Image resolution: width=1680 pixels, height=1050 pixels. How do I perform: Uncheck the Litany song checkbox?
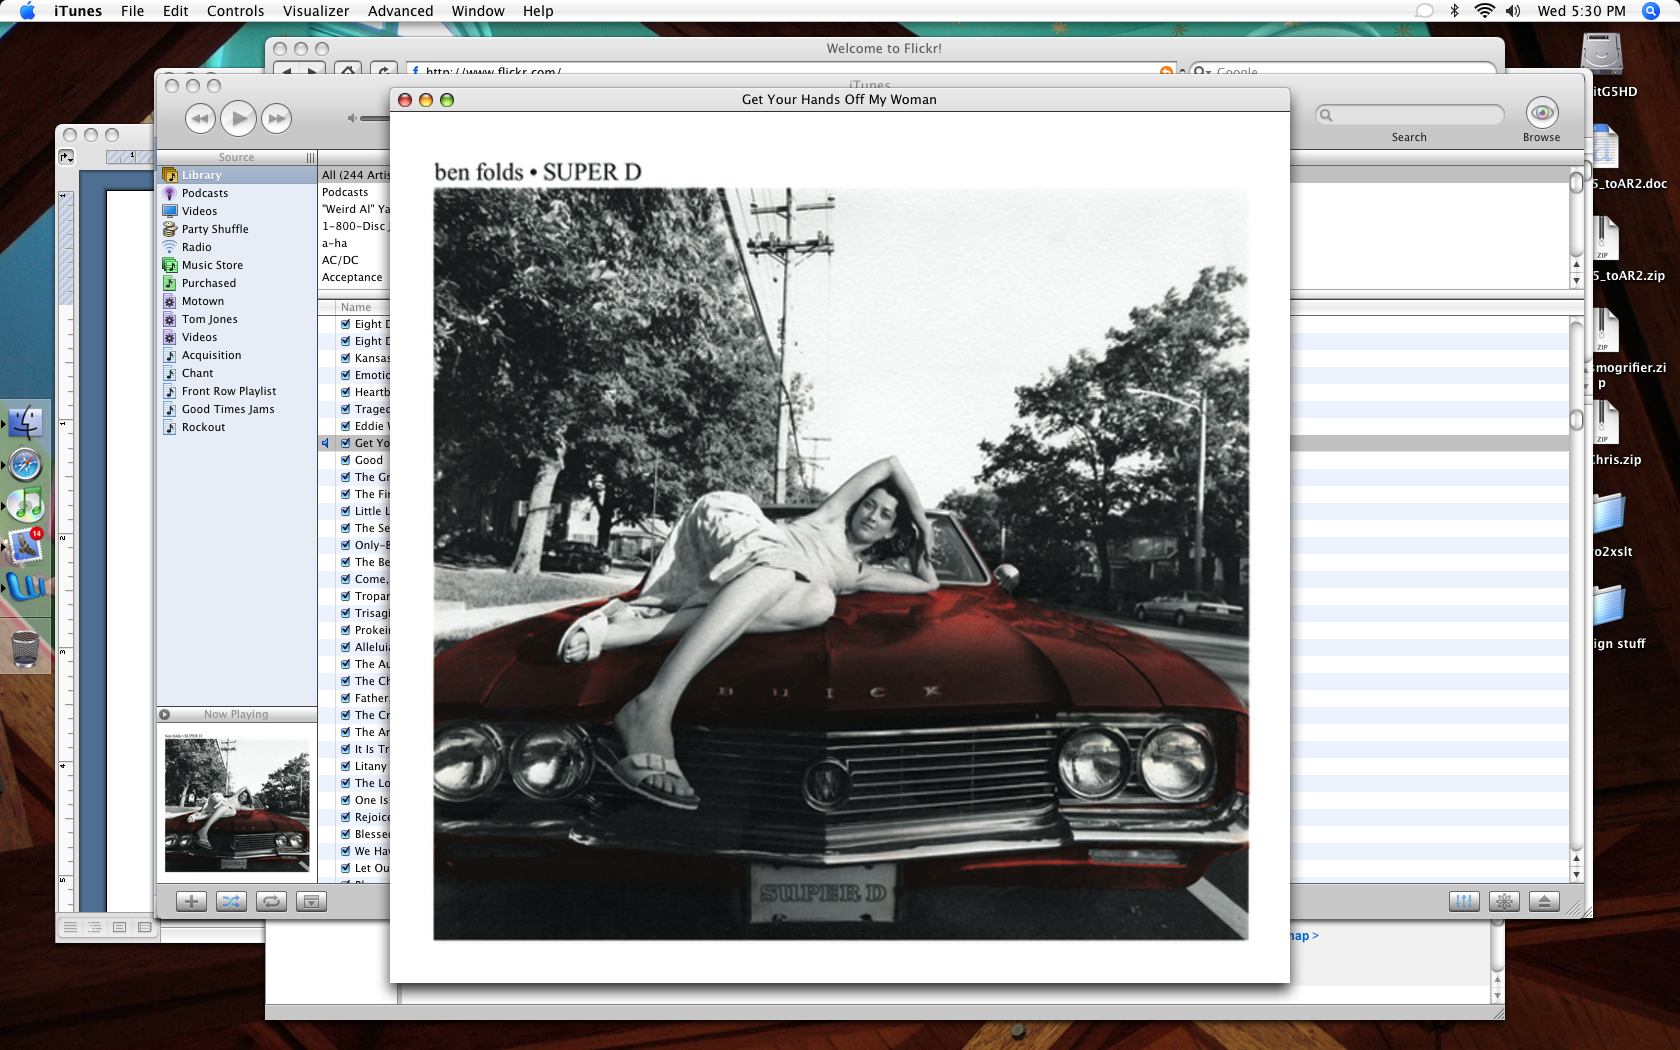pos(346,766)
